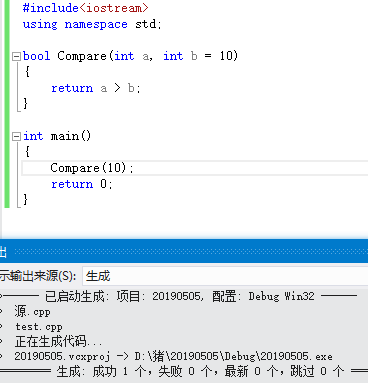Viewport: 368px width, 383px height.
Task: Click the 'return a > b;' statement
Action: coord(96,88)
